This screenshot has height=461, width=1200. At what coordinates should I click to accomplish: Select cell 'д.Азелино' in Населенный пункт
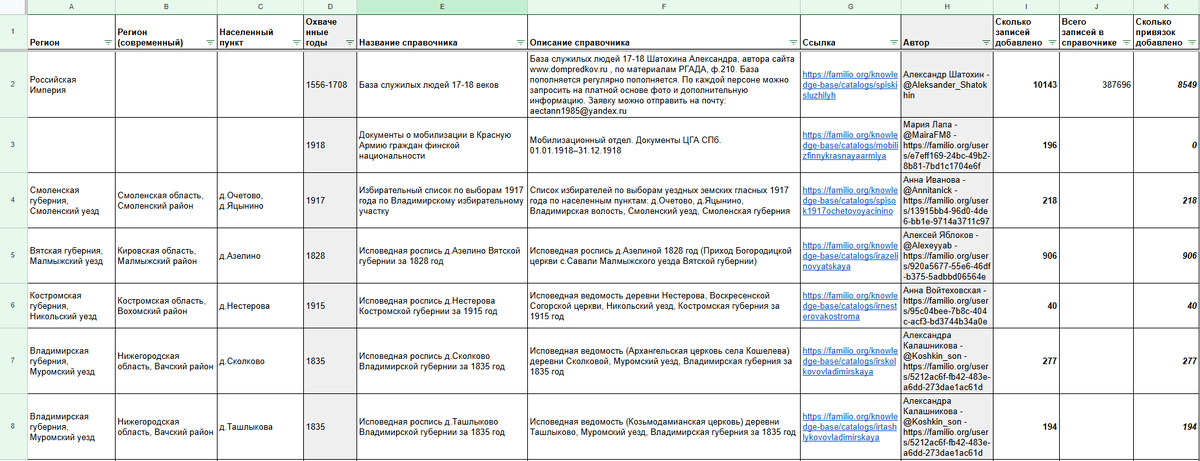tap(259, 256)
